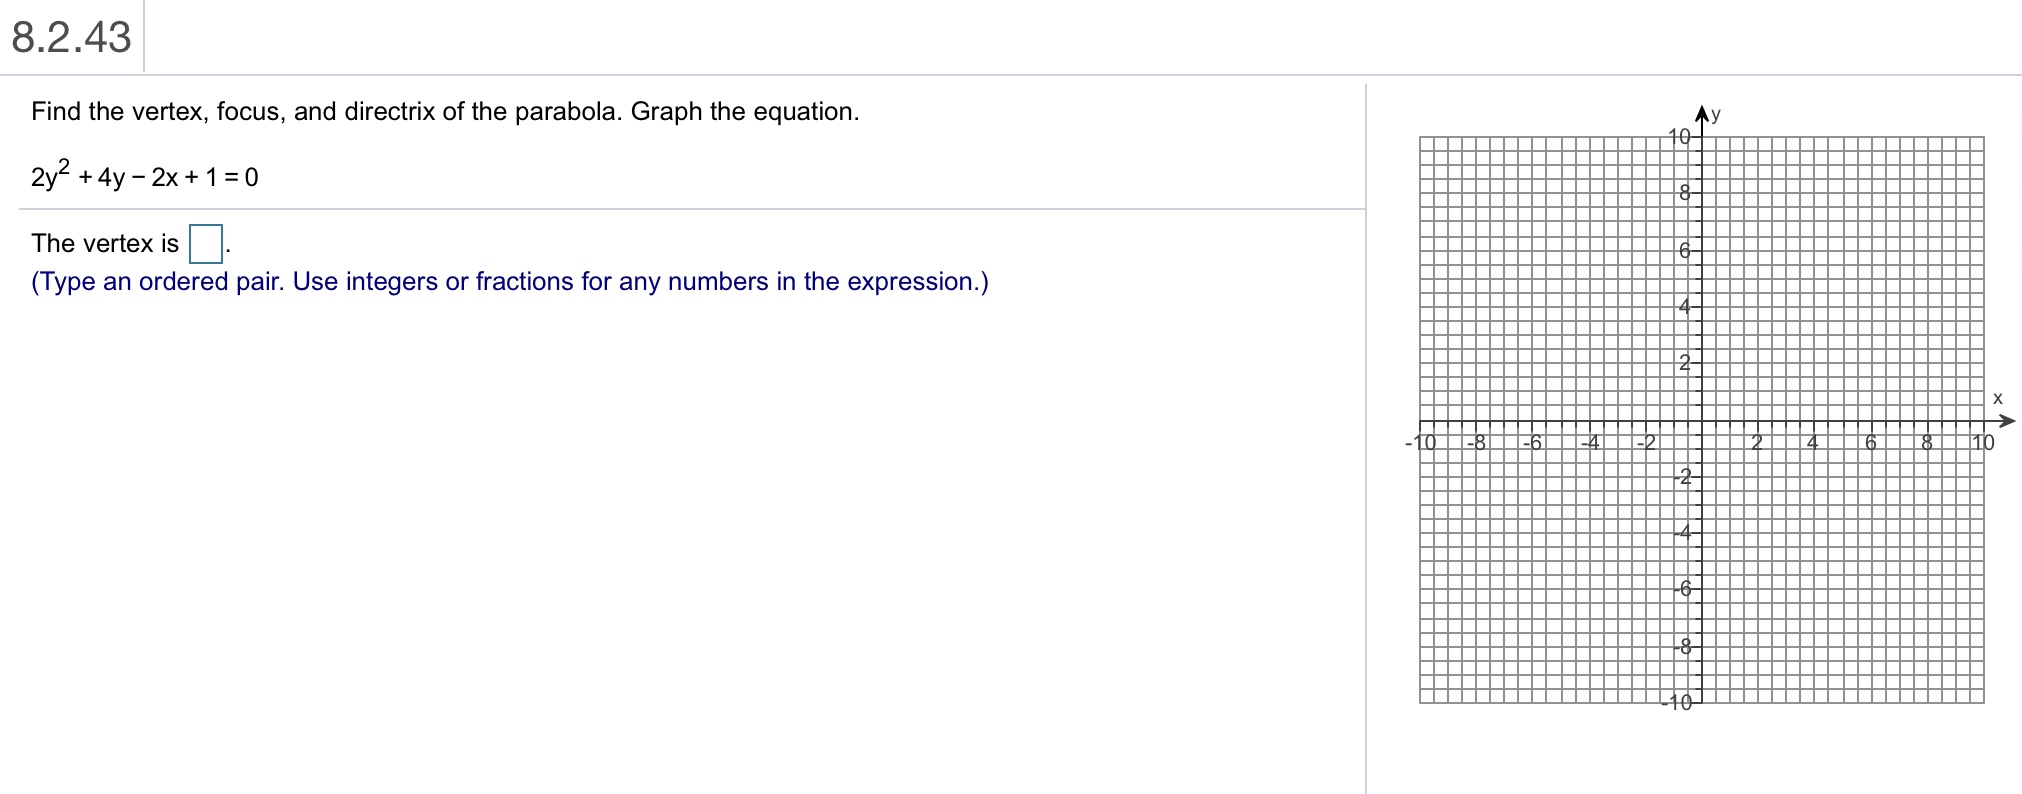Click the 10 tick mark on the y-axis
The image size is (2022, 794).
point(1679,135)
